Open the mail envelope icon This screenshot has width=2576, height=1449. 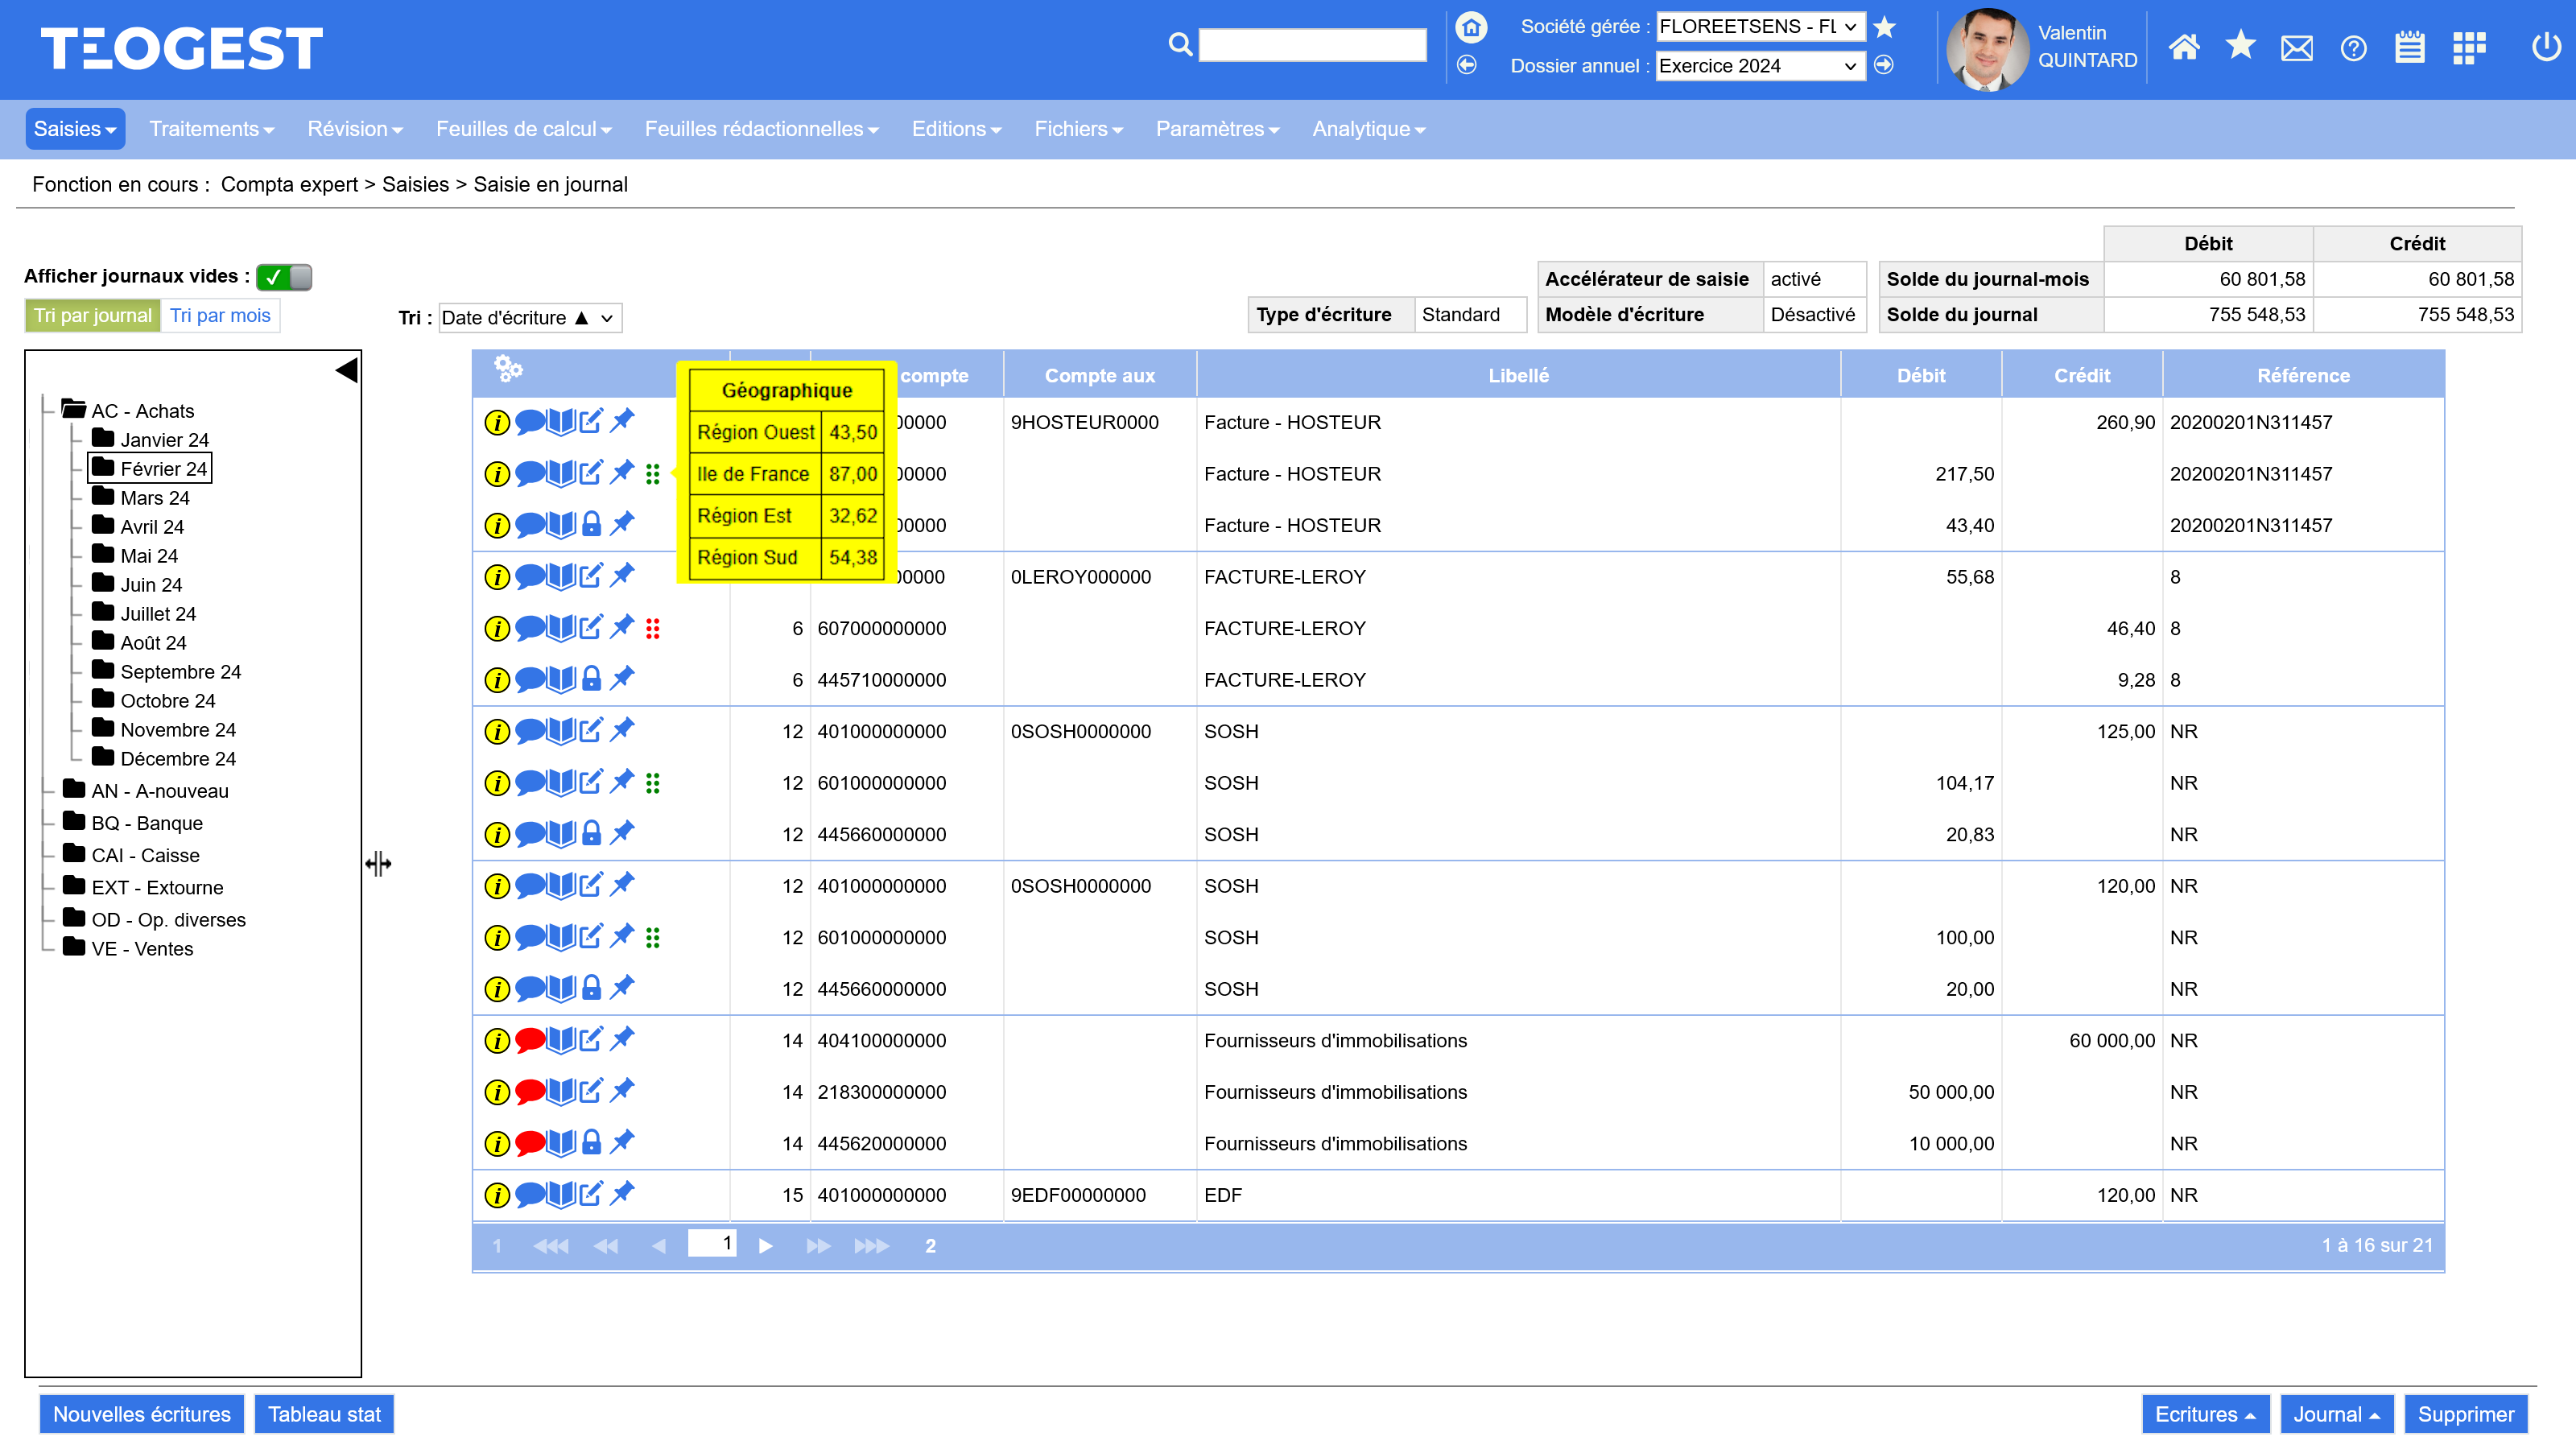[2296, 47]
